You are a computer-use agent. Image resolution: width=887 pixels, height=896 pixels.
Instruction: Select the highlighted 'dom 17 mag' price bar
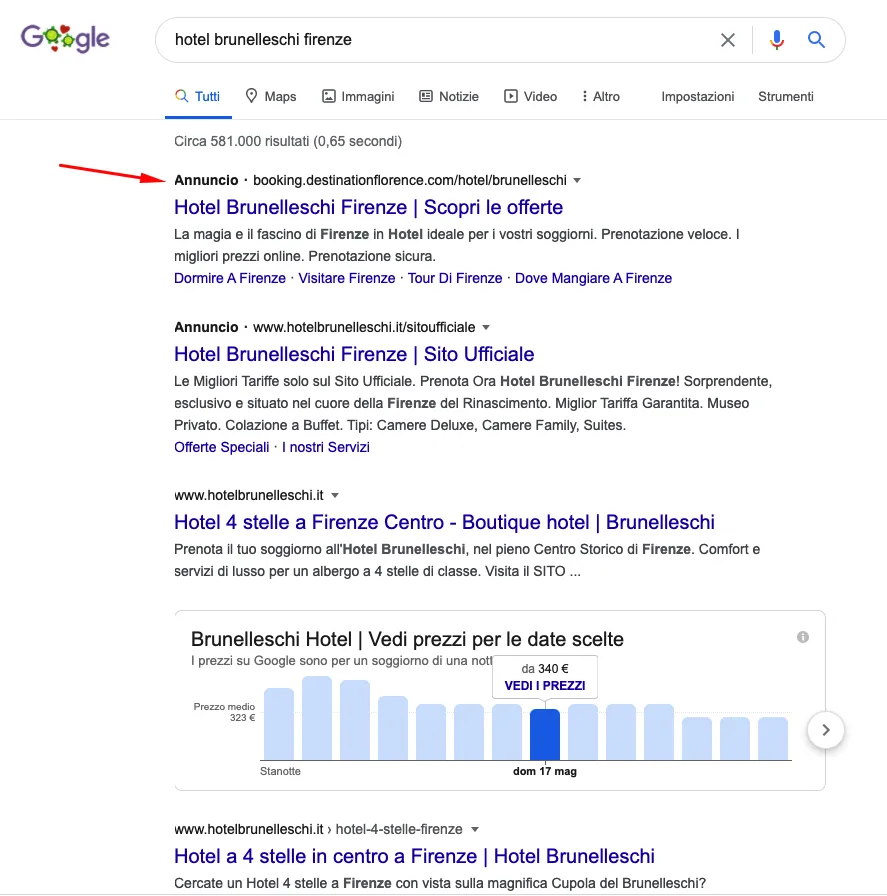(x=545, y=734)
